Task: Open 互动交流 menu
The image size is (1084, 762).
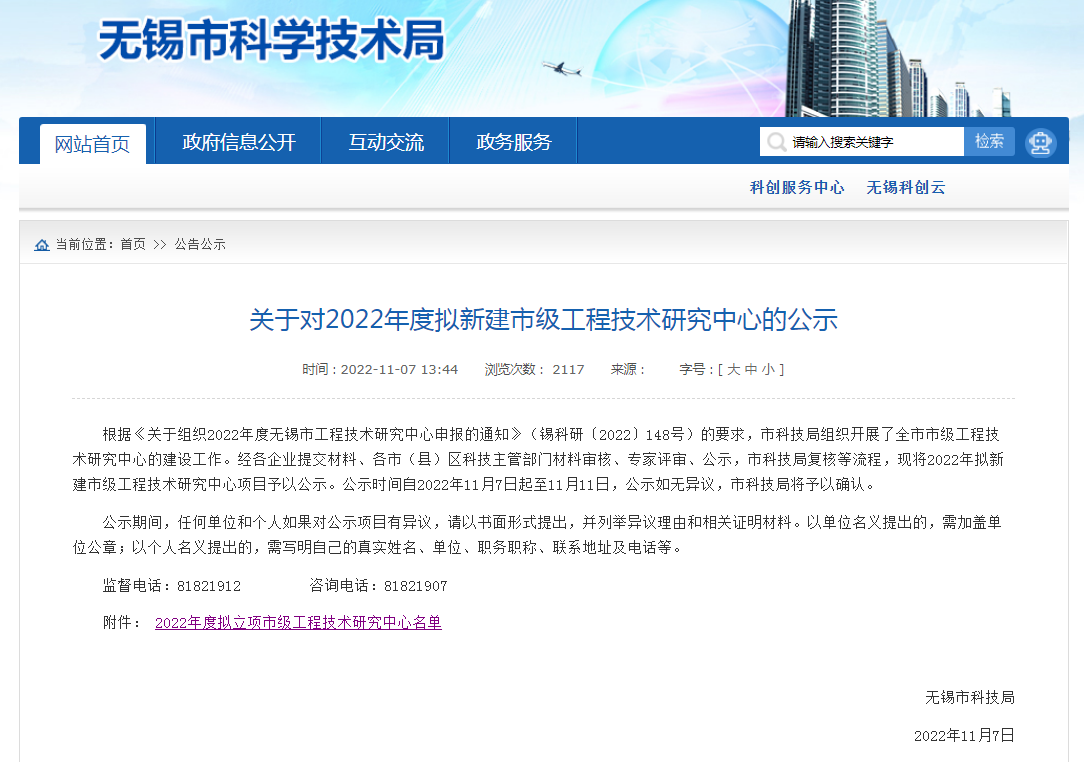Action: (x=386, y=142)
